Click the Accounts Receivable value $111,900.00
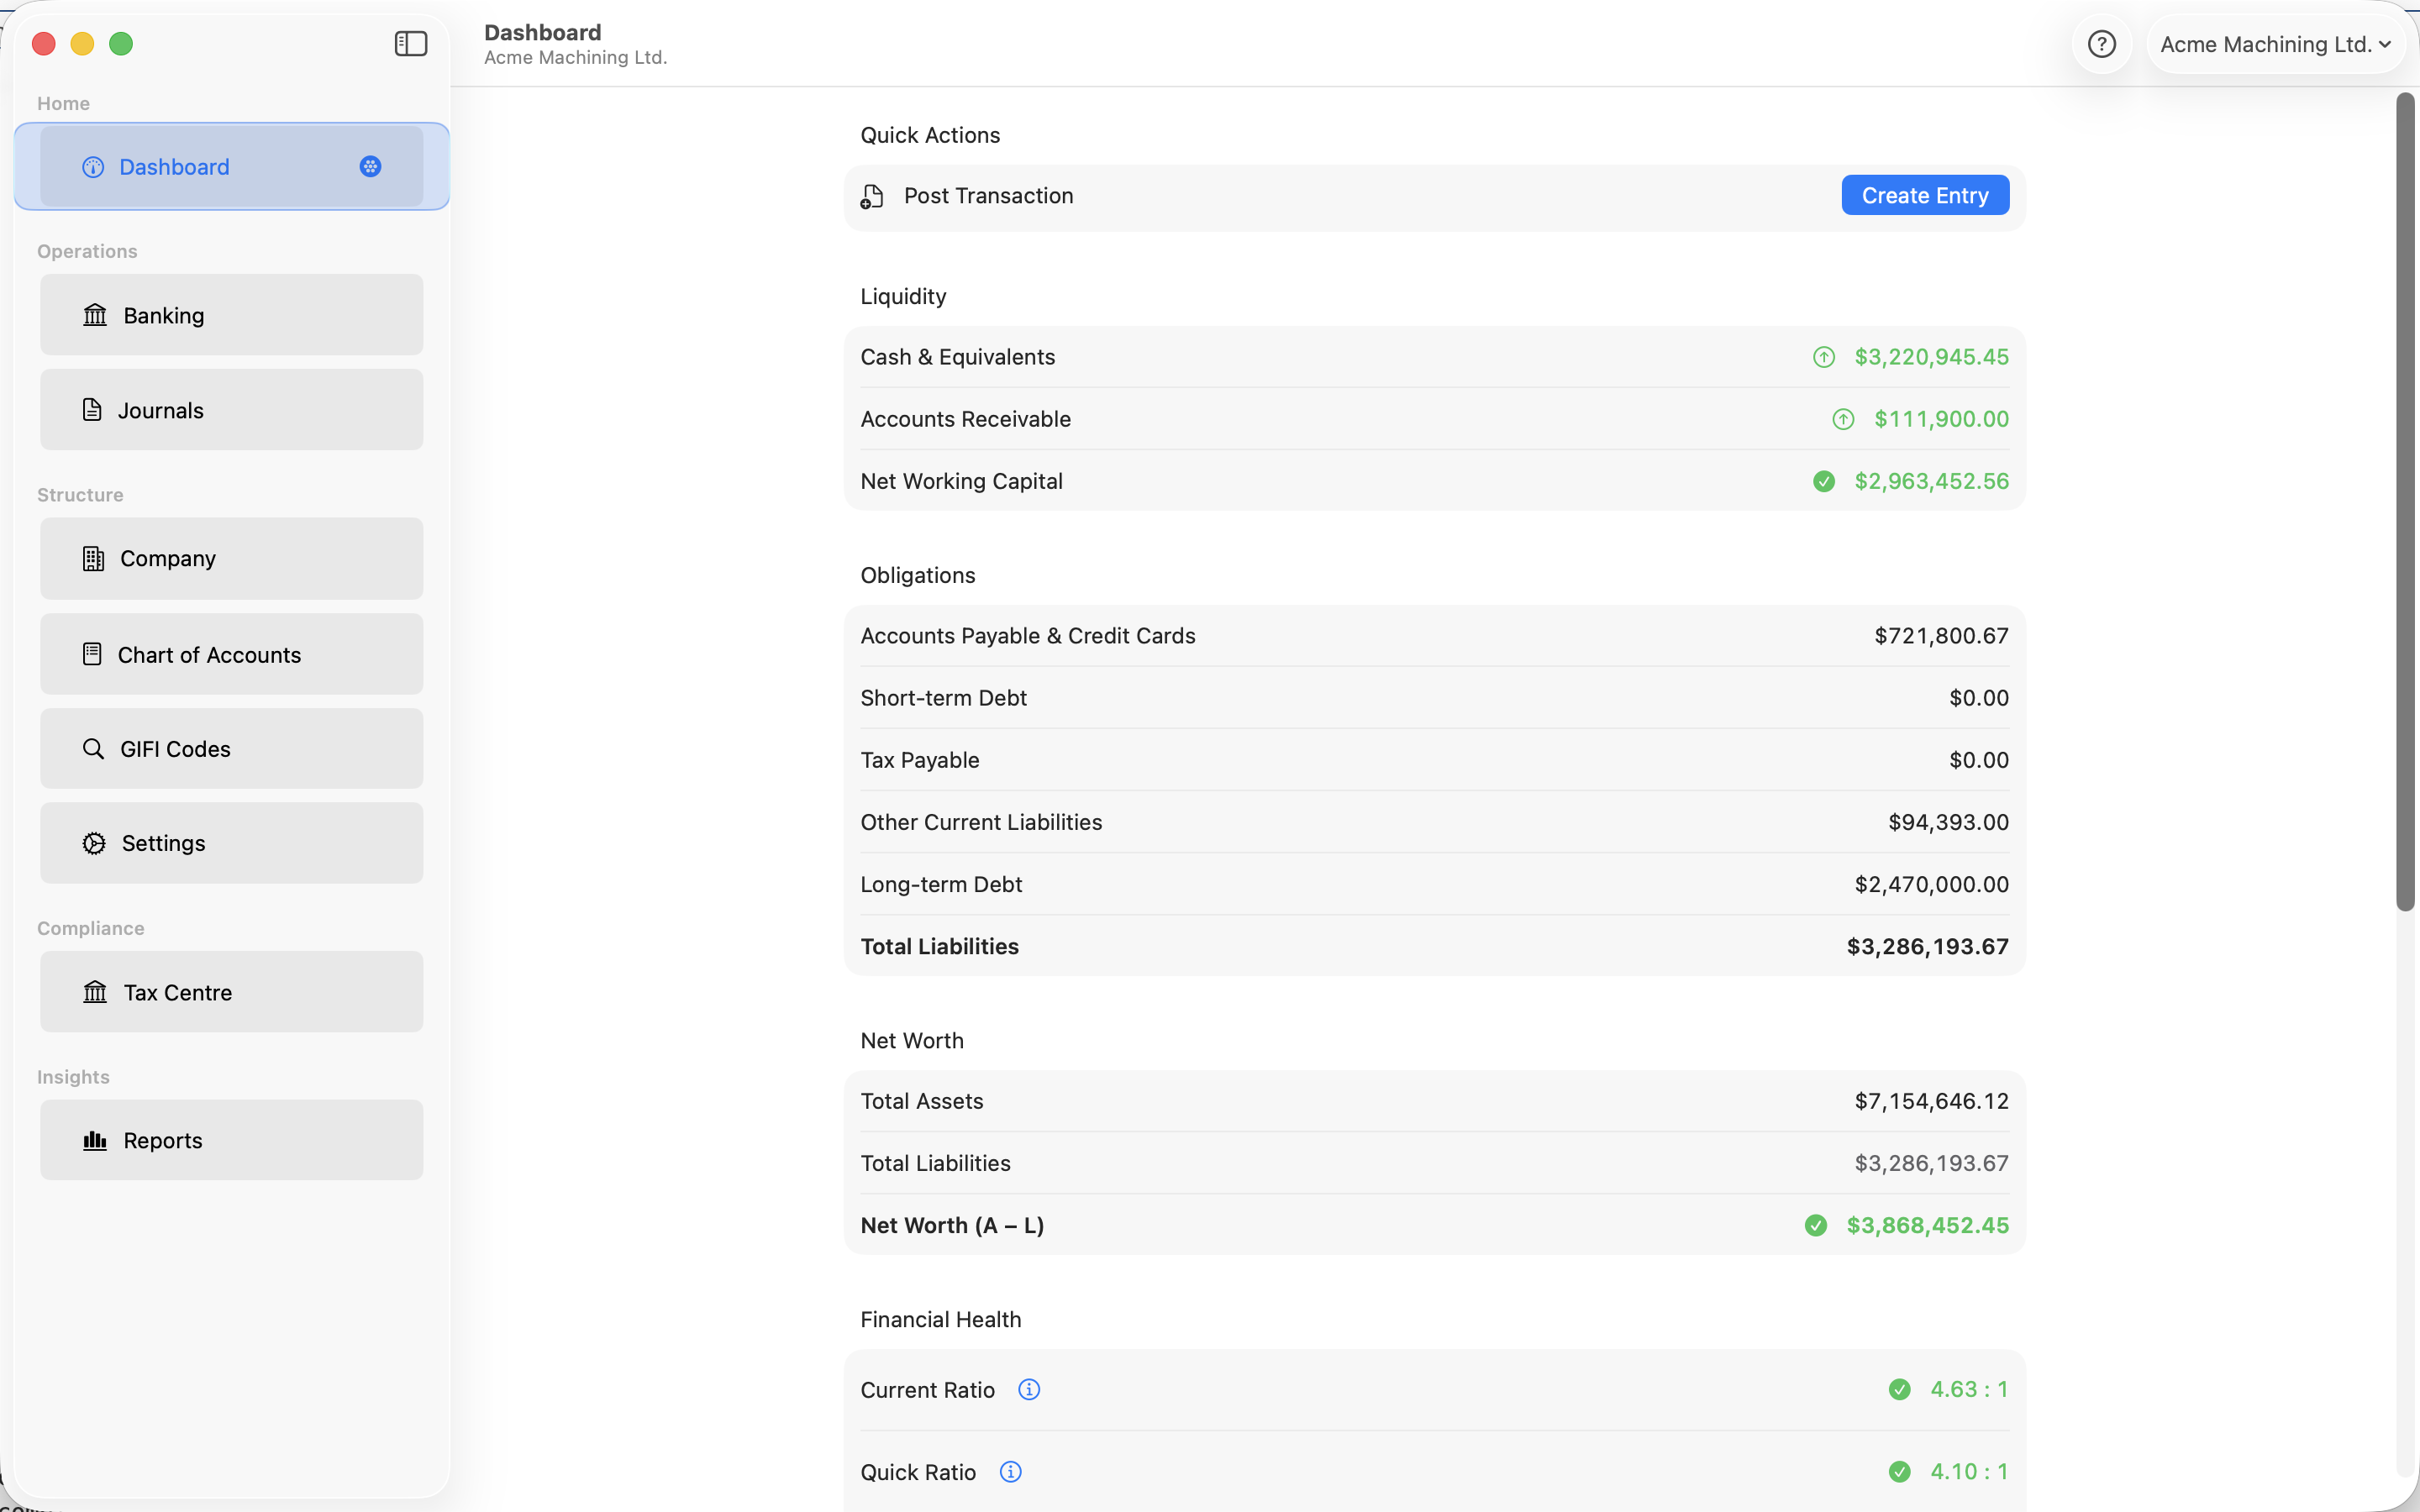 (x=1941, y=419)
